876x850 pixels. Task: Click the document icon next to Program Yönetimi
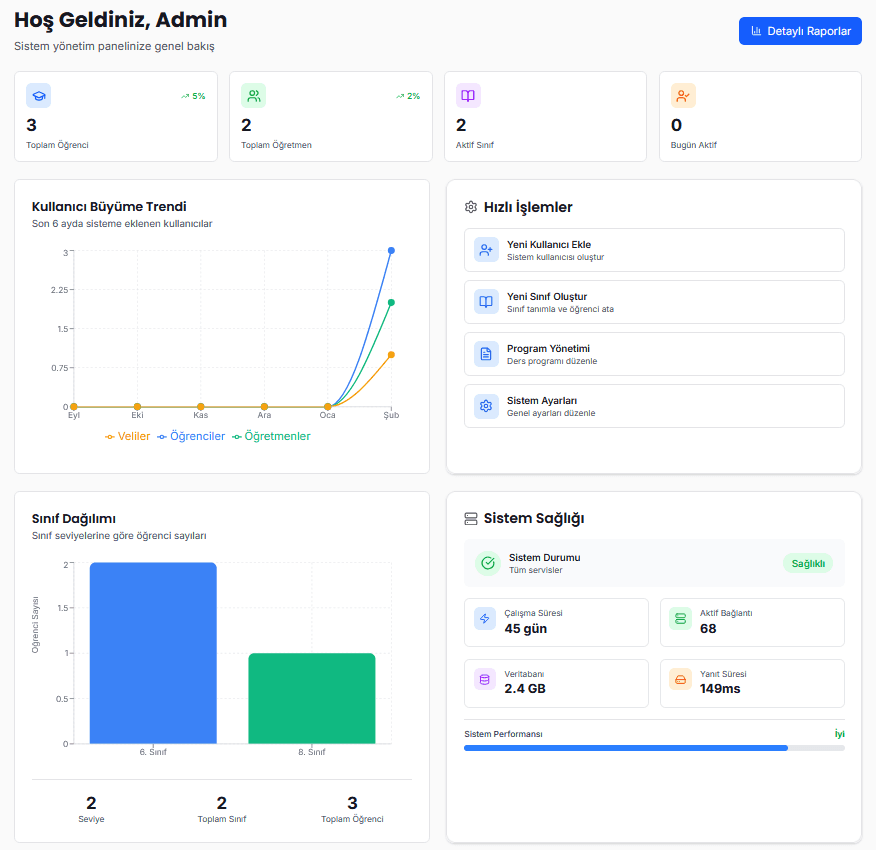click(486, 353)
